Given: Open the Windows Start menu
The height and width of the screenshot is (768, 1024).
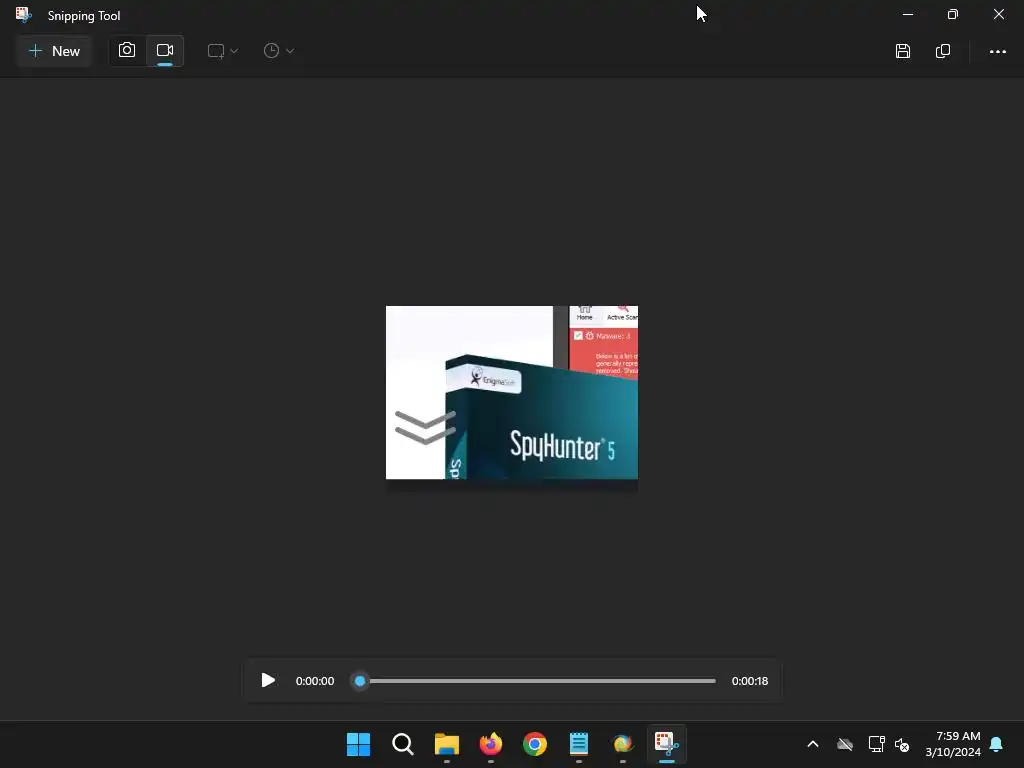Looking at the screenshot, I should (x=359, y=744).
